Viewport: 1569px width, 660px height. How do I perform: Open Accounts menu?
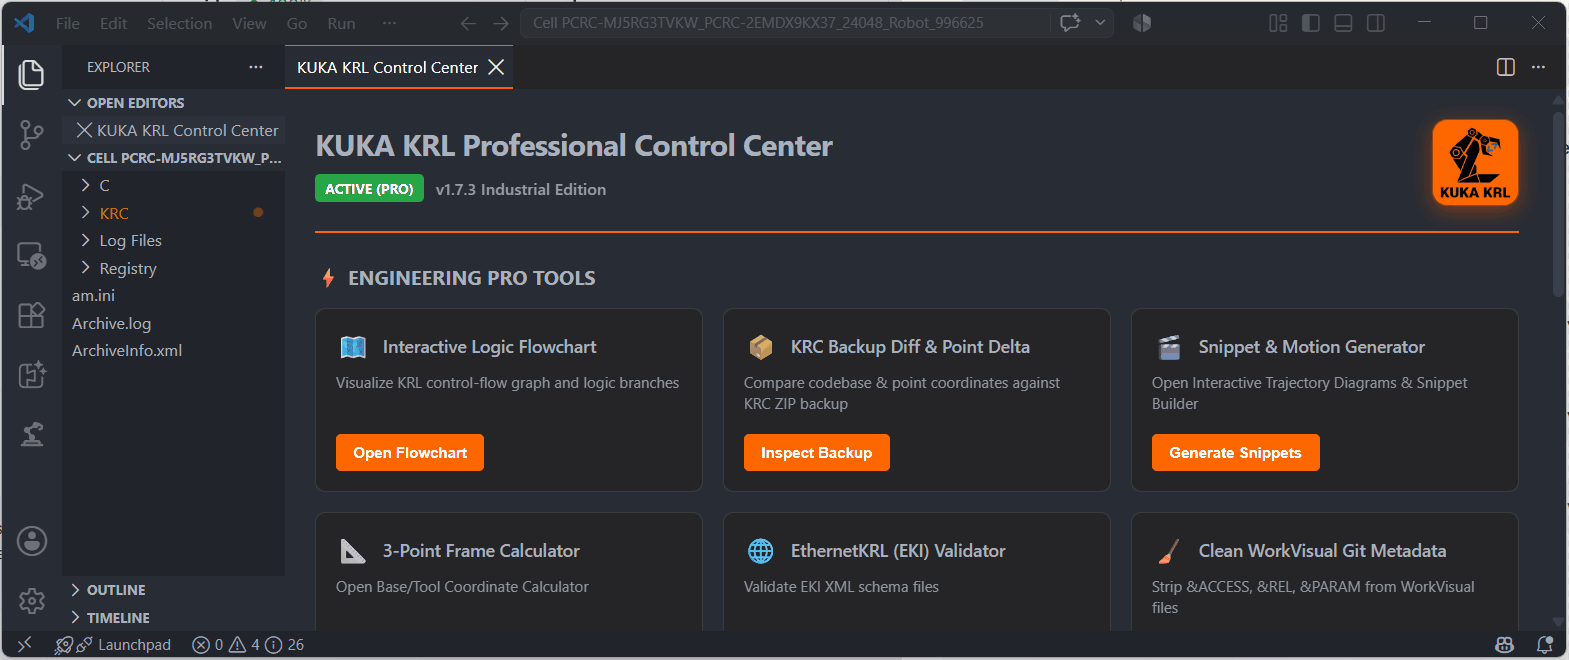point(32,541)
